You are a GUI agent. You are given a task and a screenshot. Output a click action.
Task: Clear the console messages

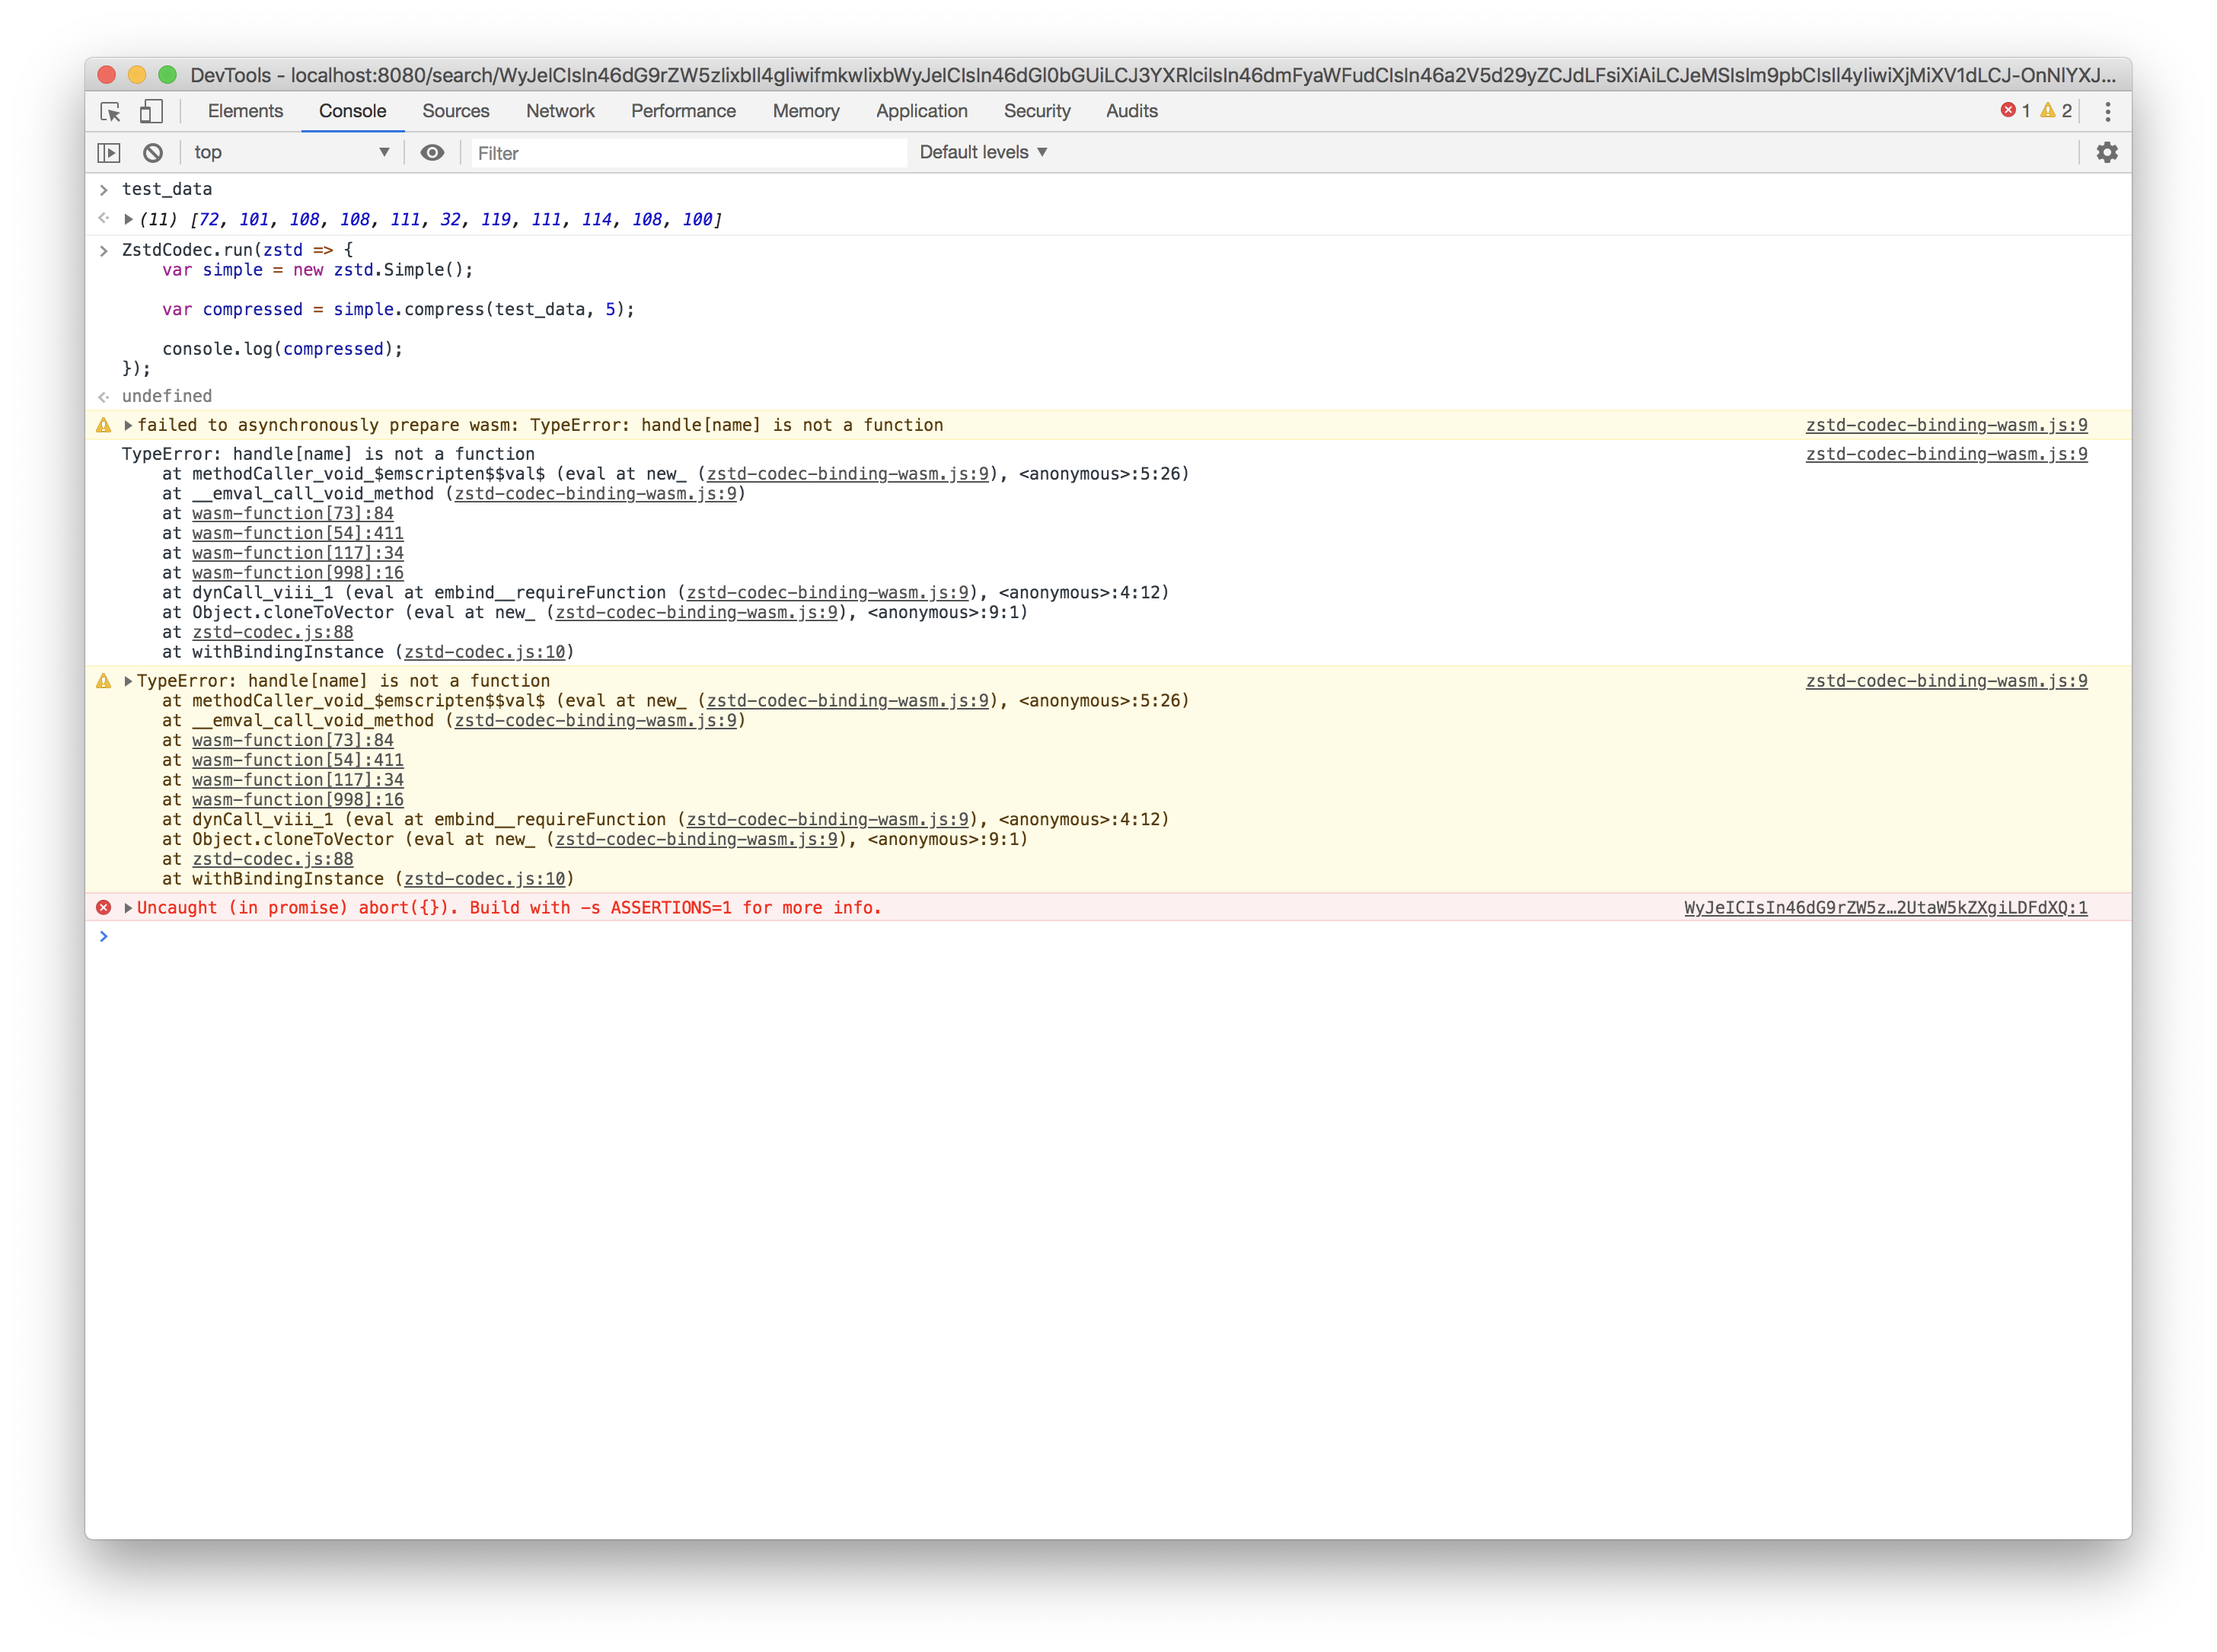click(152, 152)
